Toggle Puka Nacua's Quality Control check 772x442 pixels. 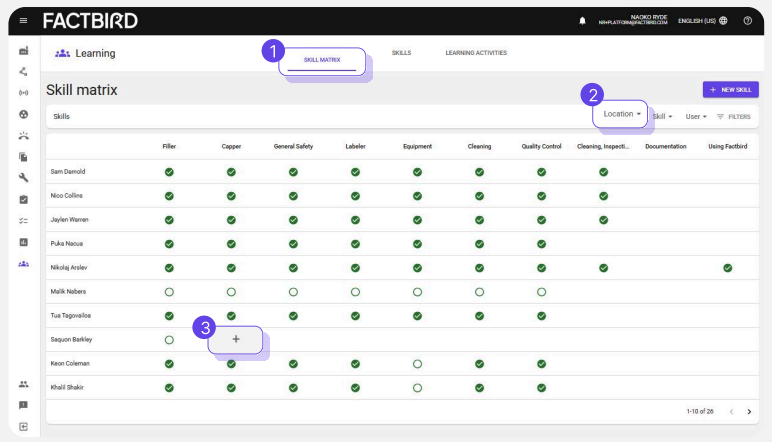click(x=542, y=244)
